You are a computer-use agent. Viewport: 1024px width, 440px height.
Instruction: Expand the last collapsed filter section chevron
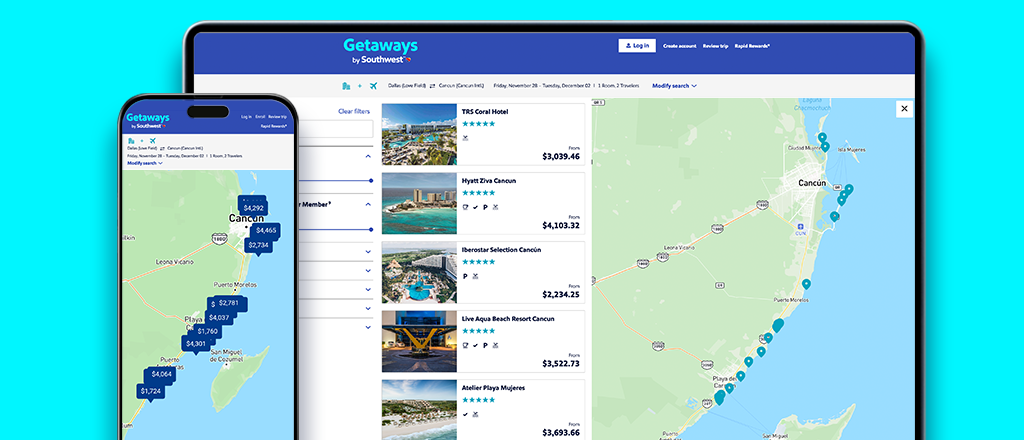click(368, 327)
